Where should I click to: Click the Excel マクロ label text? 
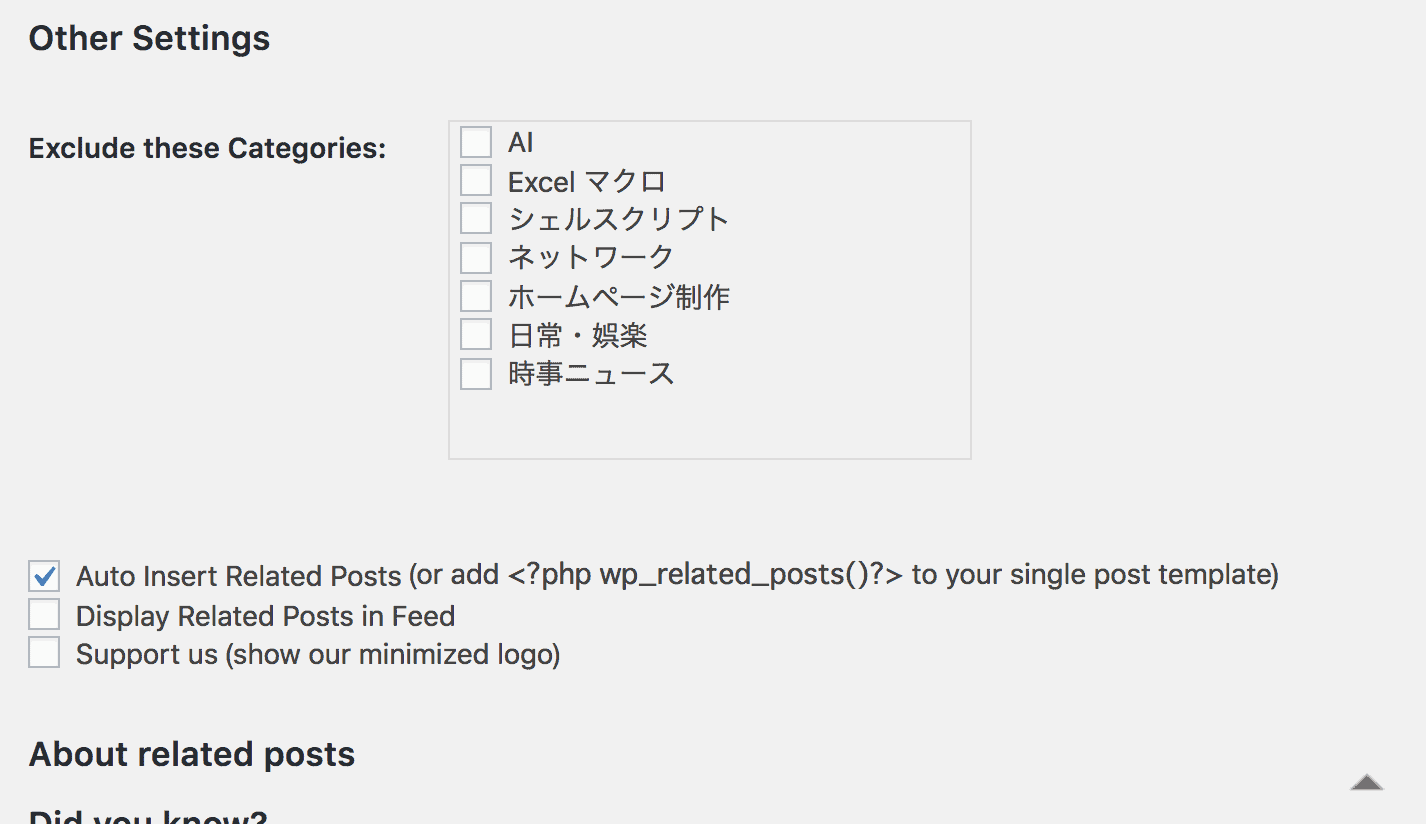586,182
